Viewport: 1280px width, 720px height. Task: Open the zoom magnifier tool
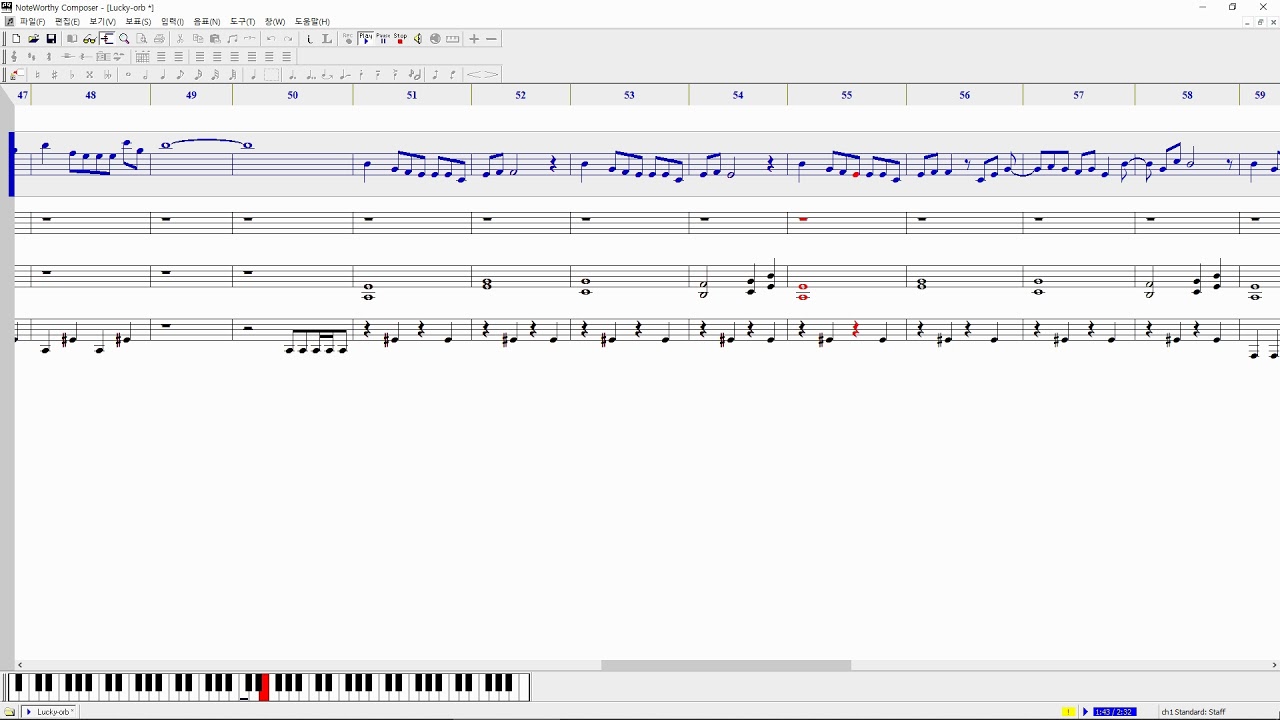[124, 39]
